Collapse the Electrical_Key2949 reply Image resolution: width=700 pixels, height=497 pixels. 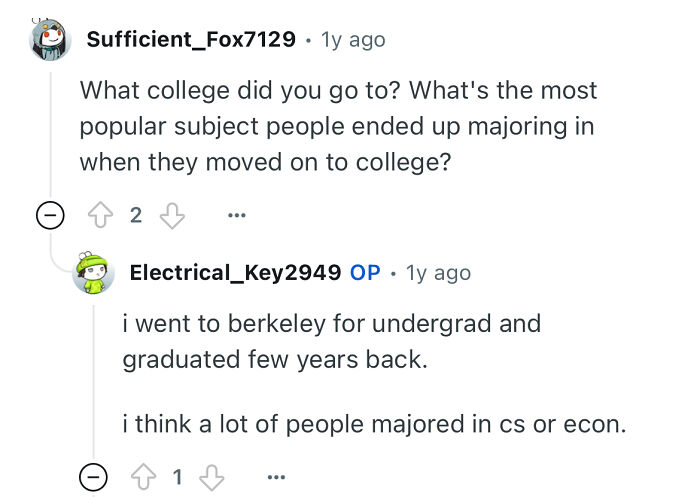pos(93,478)
